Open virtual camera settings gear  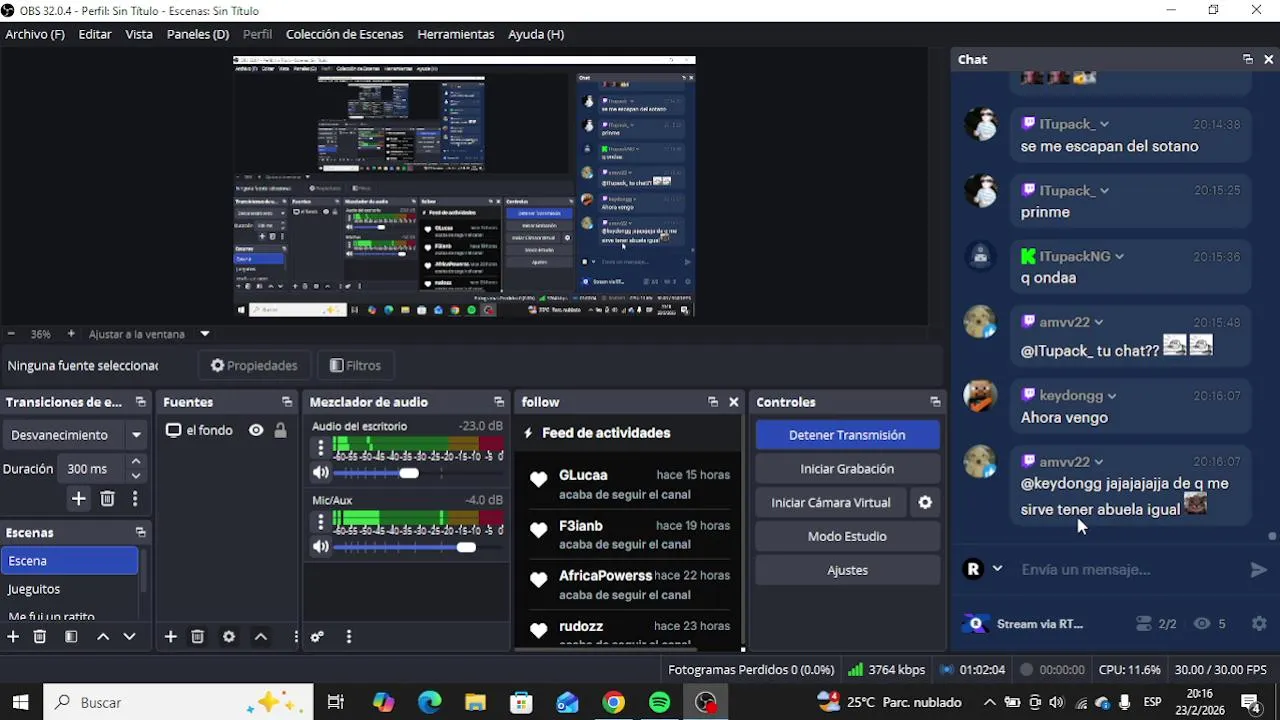(x=925, y=503)
